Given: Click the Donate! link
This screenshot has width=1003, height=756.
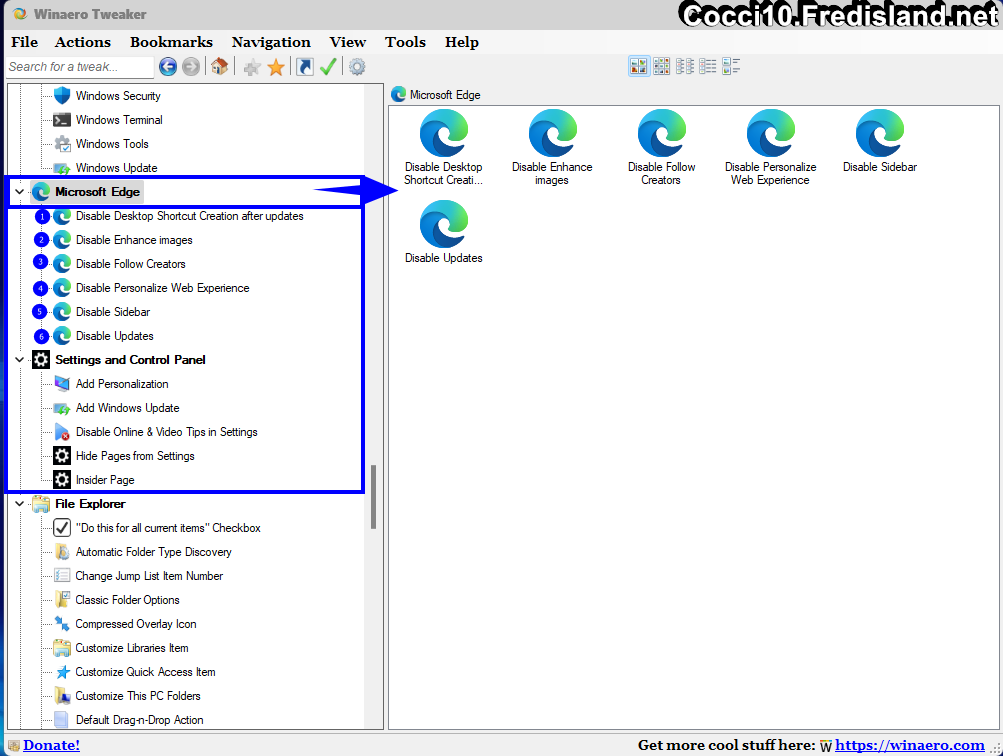Looking at the screenshot, I should coord(51,745).
